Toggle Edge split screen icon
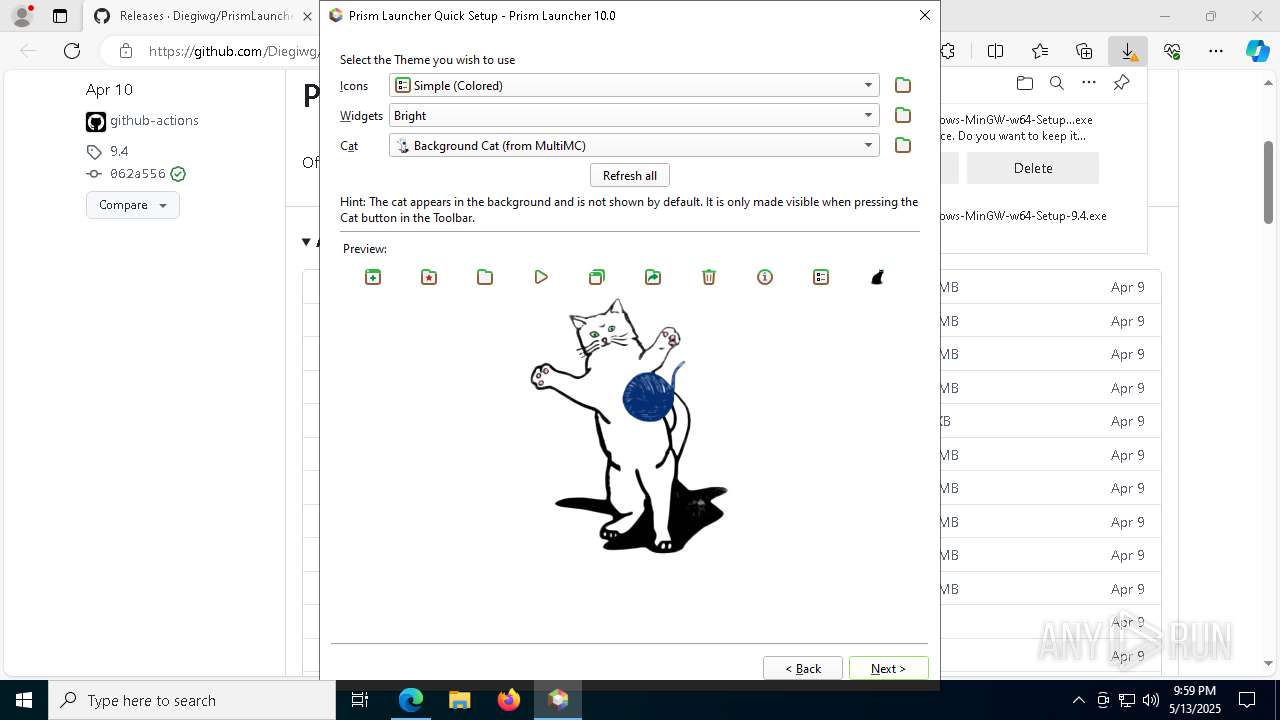This screenshot has height=720, width=1280. [996, 51]
